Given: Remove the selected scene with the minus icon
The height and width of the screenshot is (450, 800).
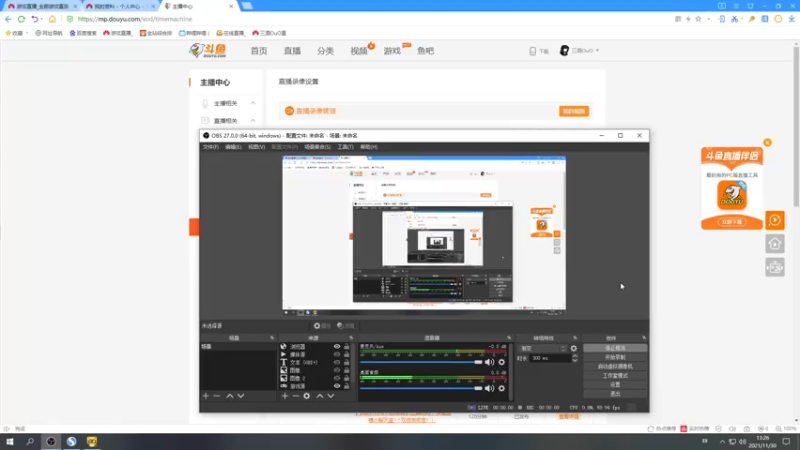Looking at the screenshot, I should [217, 396].
